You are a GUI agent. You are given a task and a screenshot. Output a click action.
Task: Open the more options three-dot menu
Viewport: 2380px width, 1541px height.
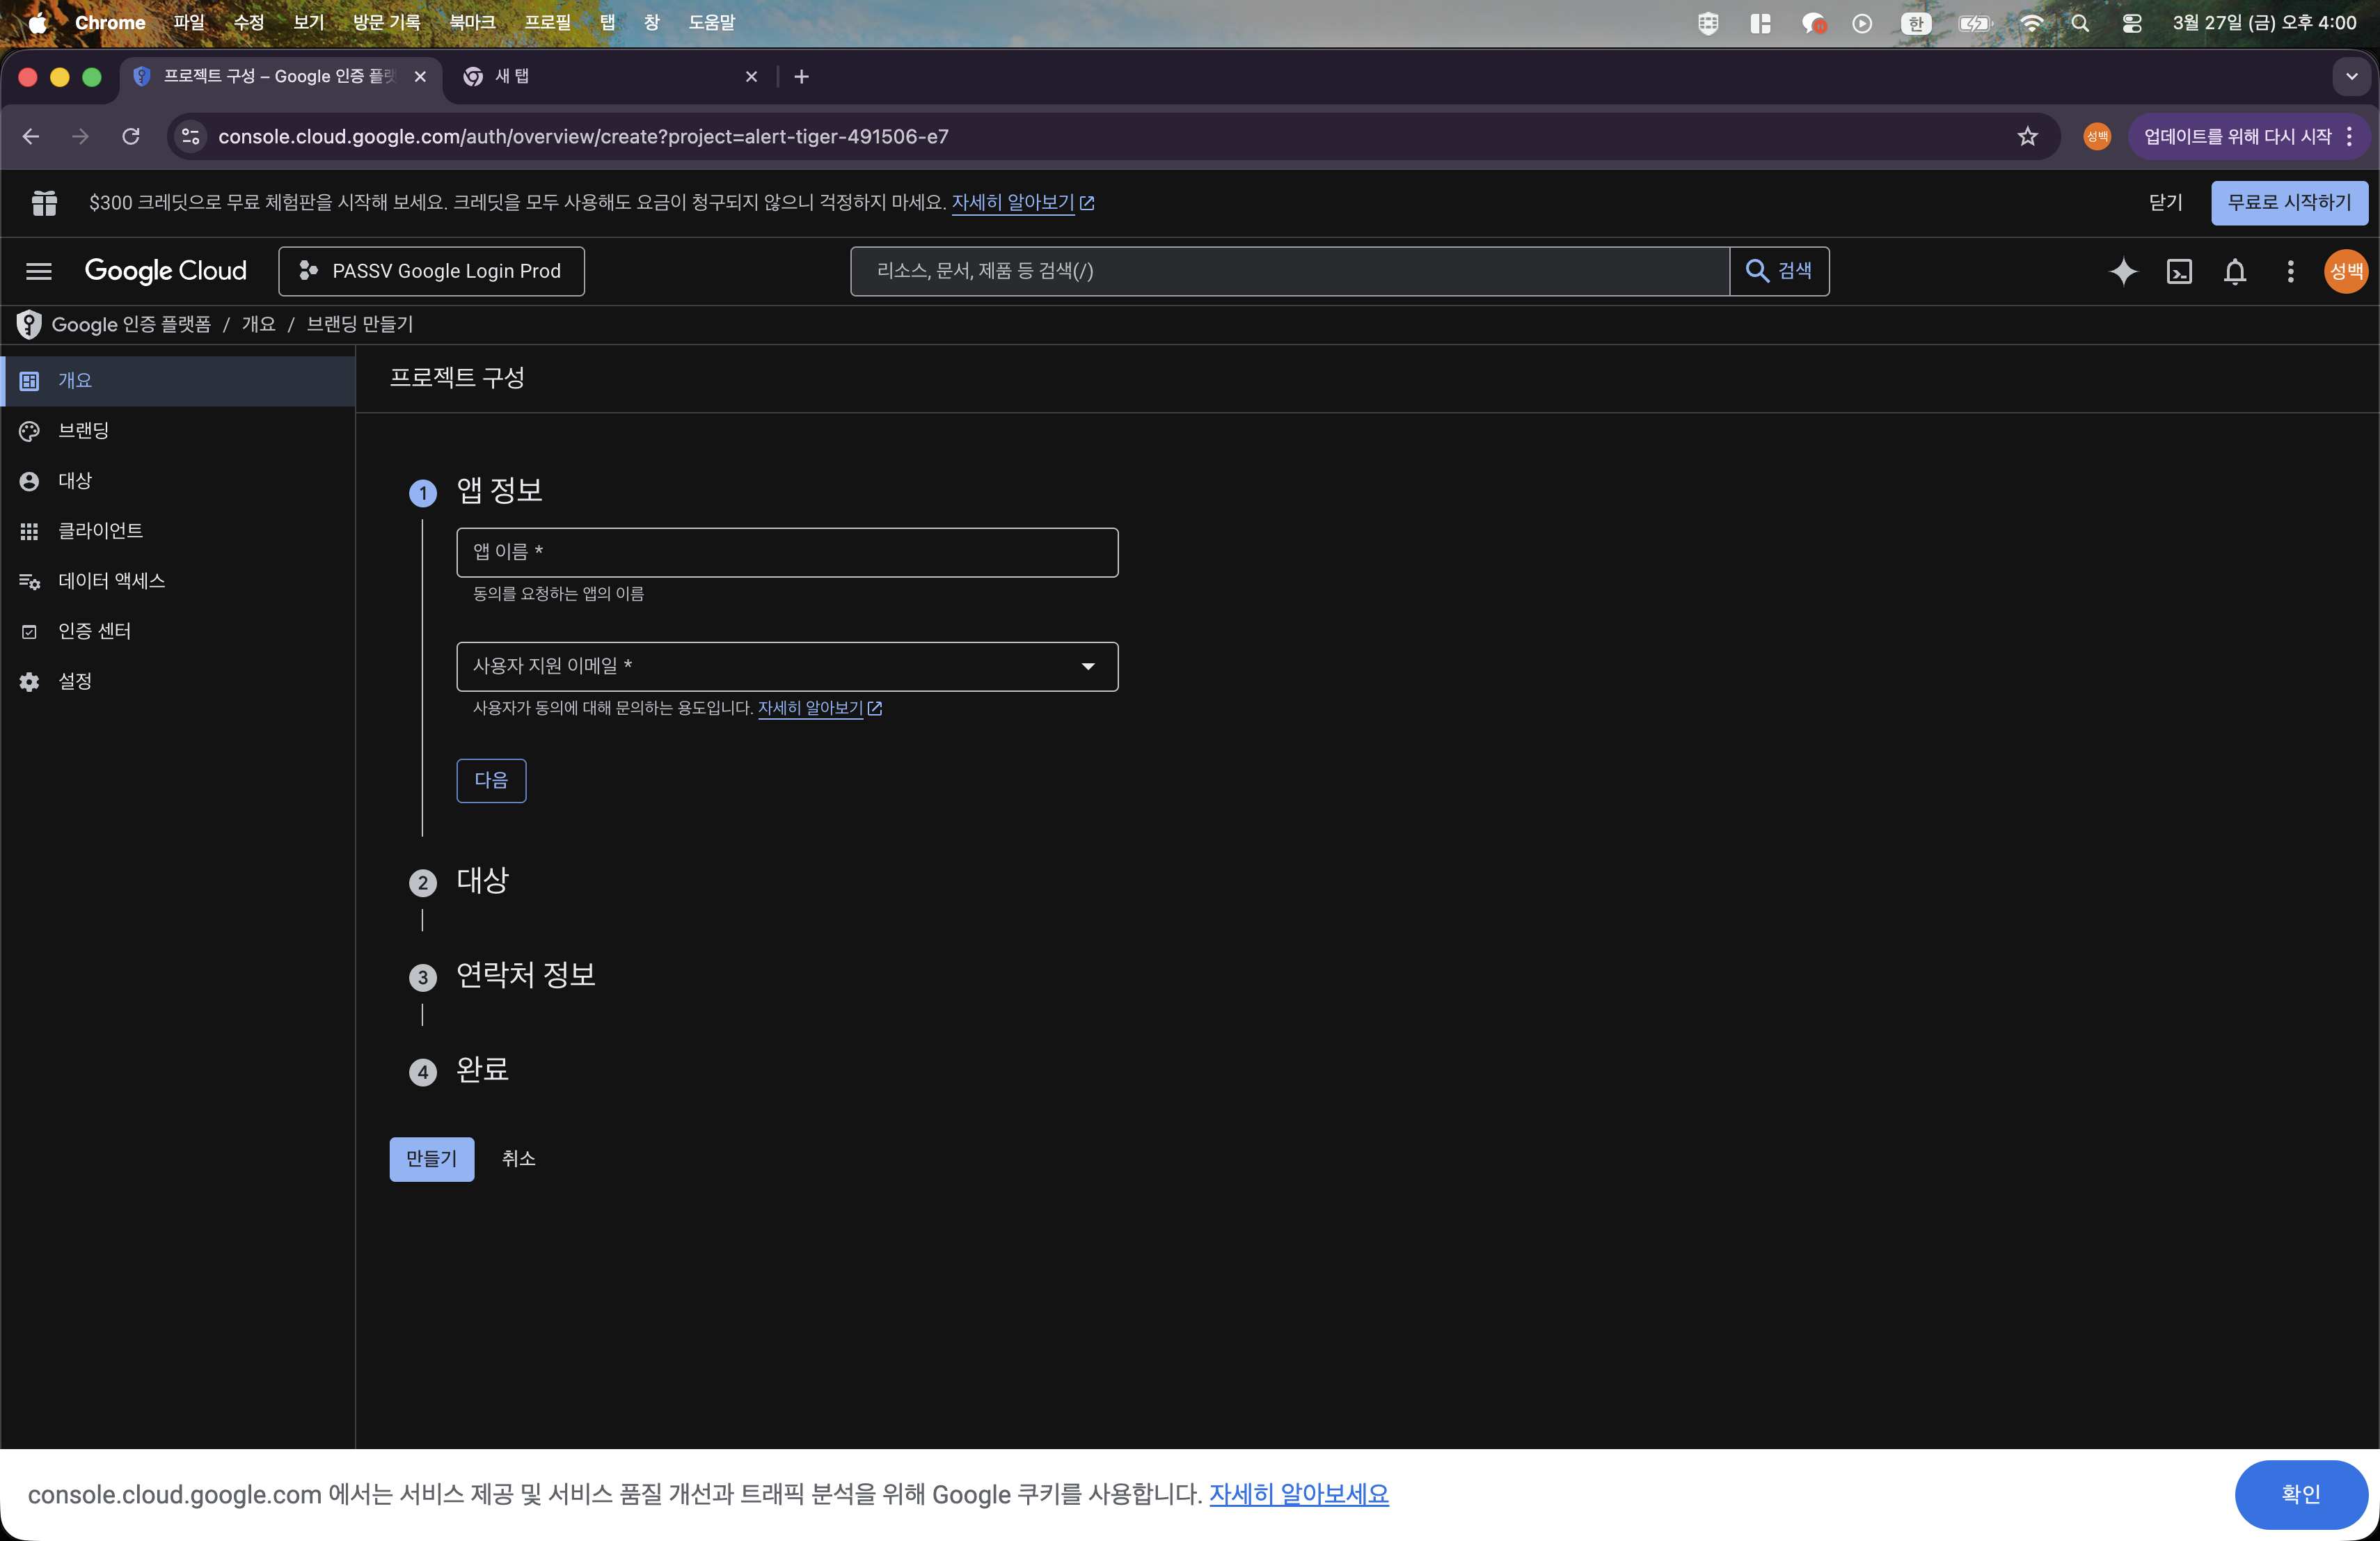[x=2290, y=271]
